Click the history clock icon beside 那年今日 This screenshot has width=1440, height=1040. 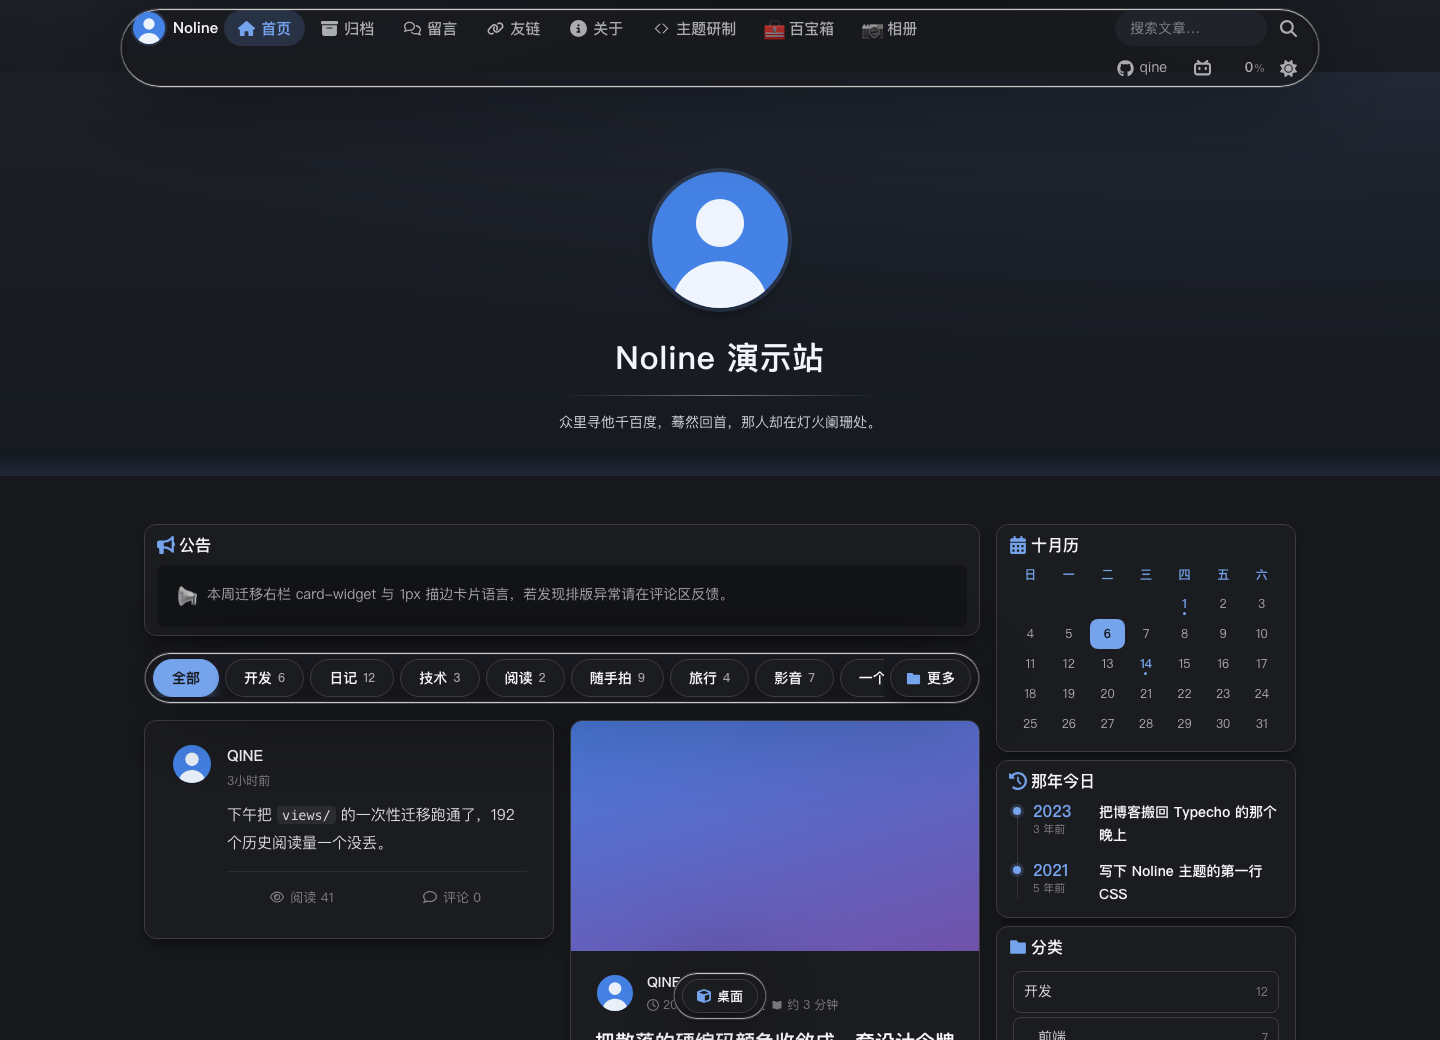point(1018,781)
